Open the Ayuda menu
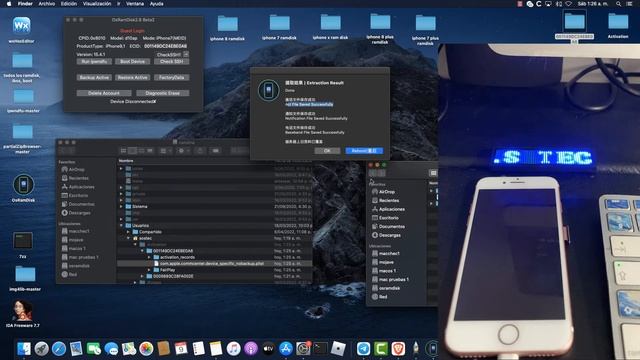 point(156,4)
